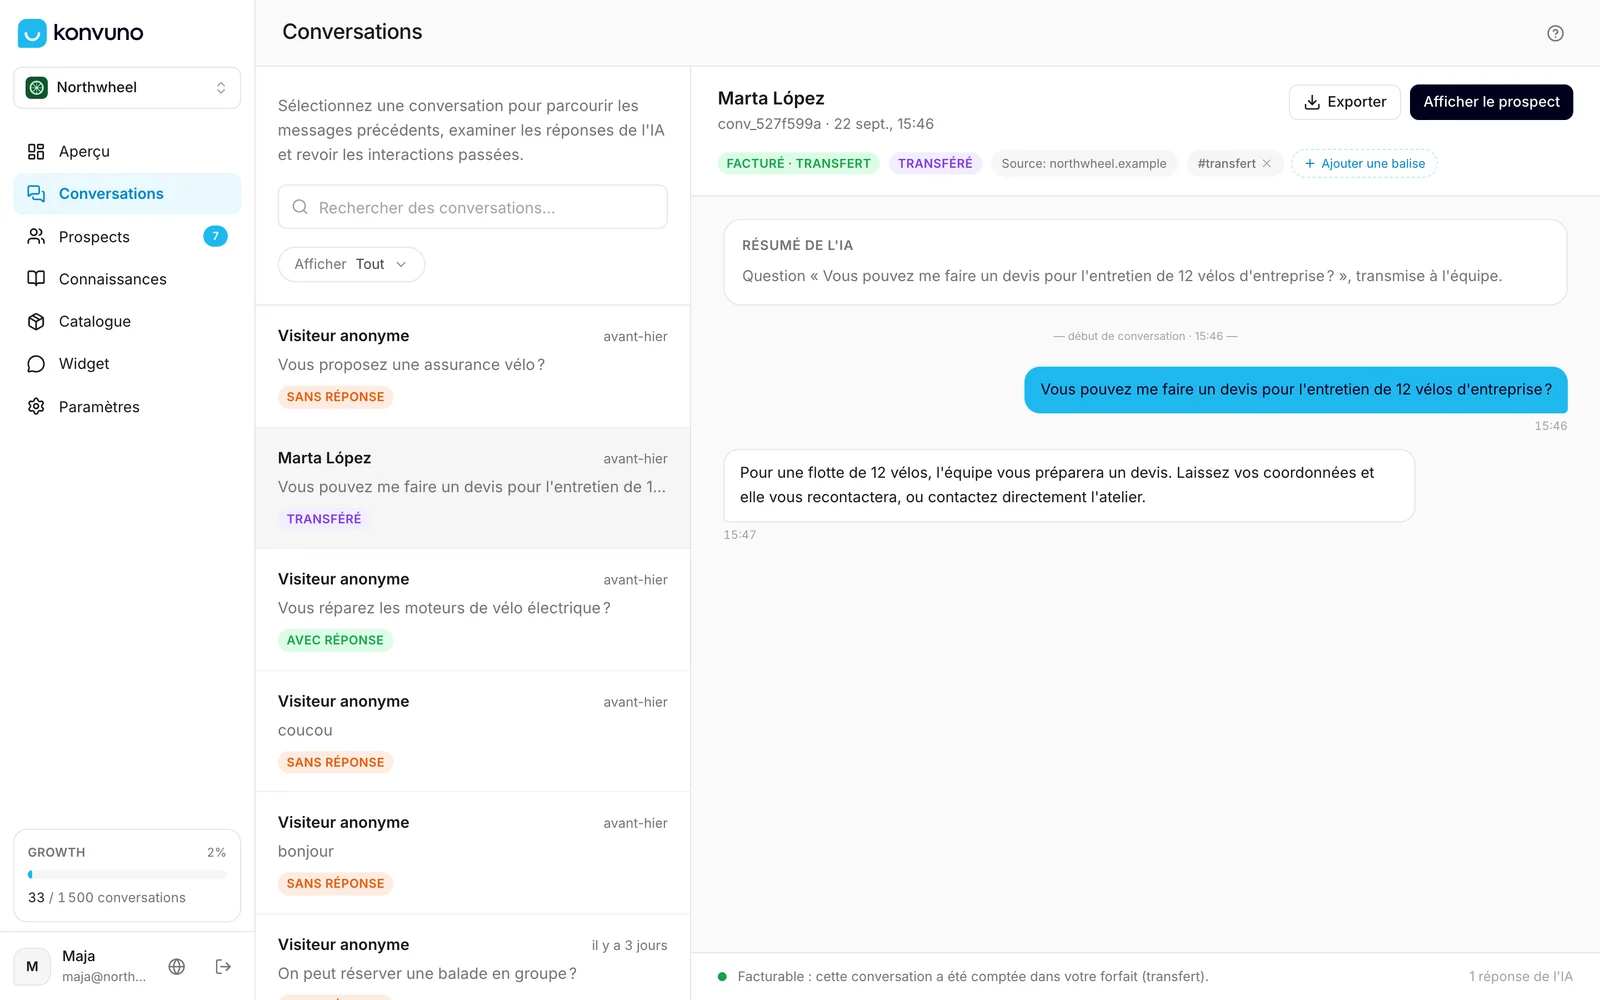Image resolution: width=1600 pixels, height=1000 pixels.
Task: Click Ajouter une balise
Action: pyautogui.click(x=1364, y=163)
